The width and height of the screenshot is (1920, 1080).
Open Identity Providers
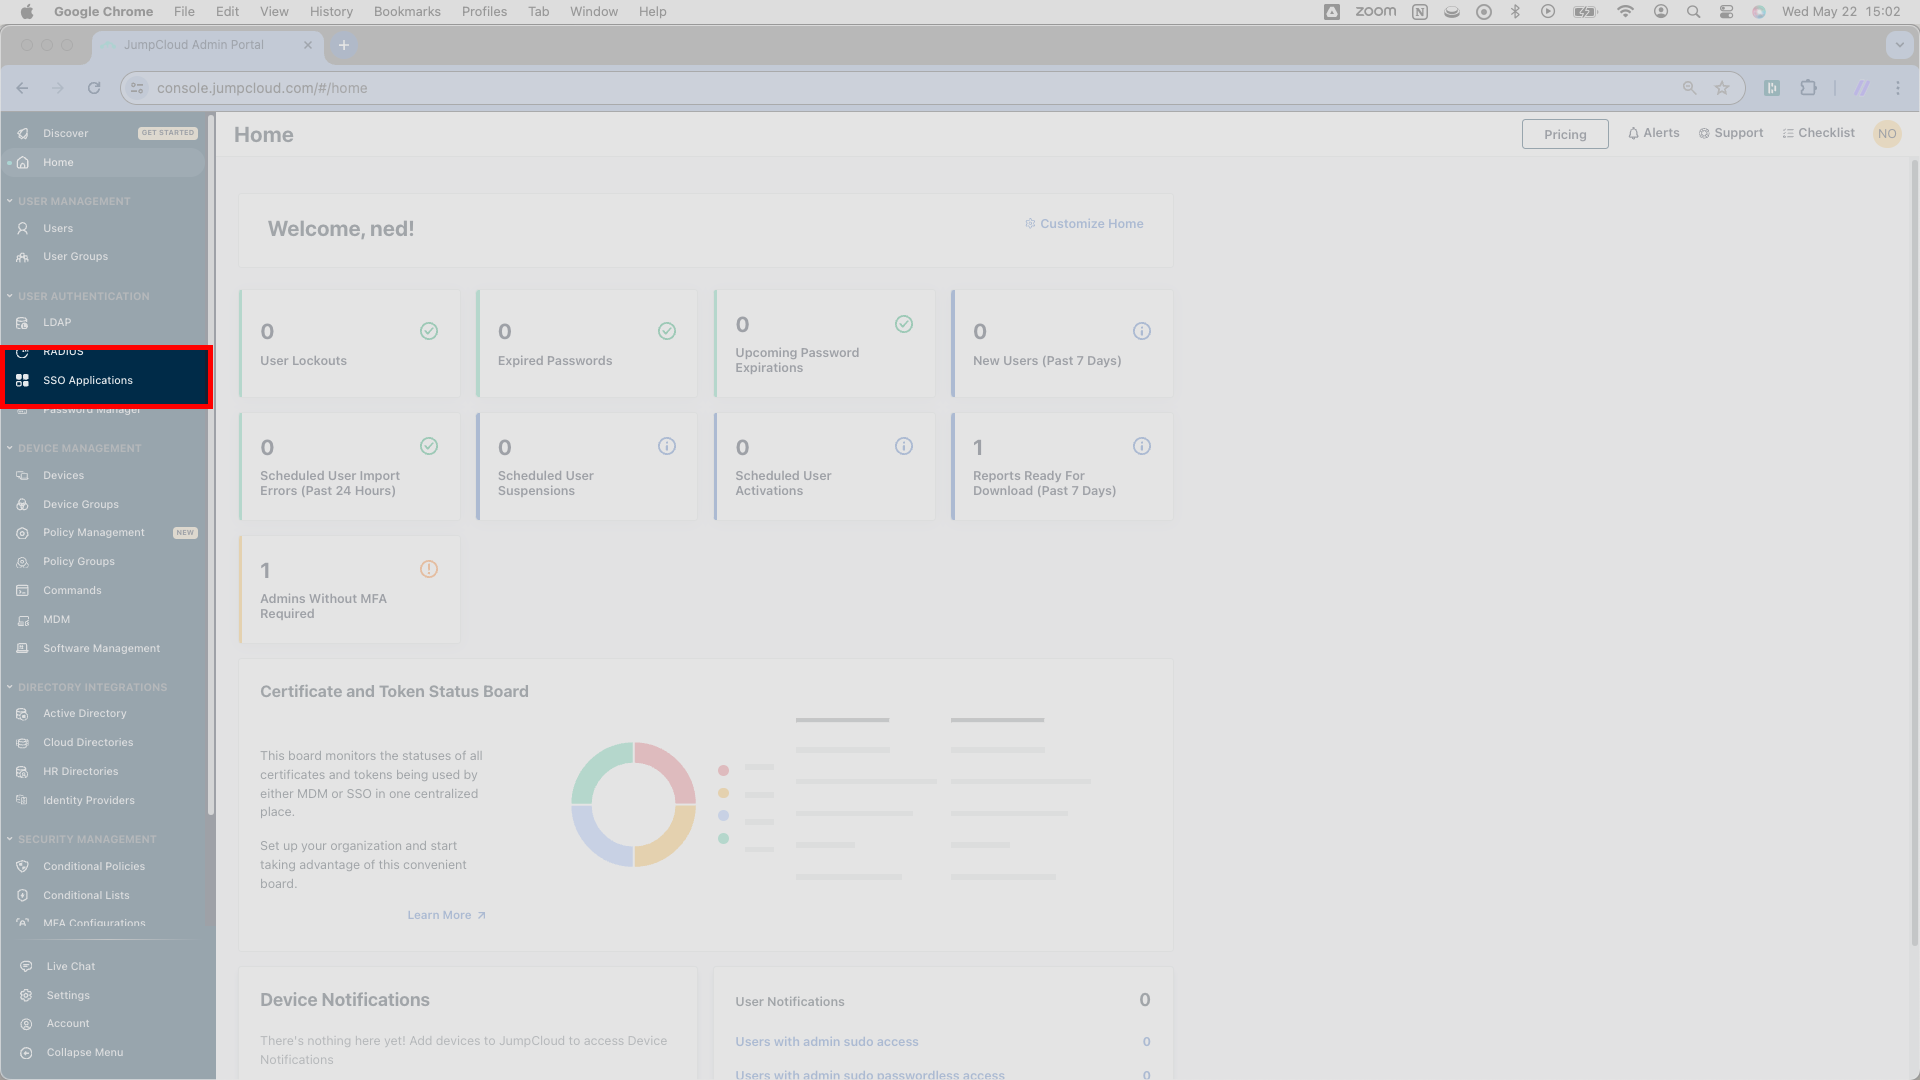pyautogui.click(x=89, y=800)
